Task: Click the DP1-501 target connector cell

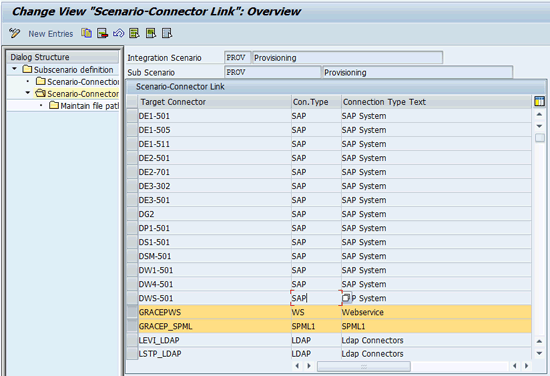Action: point(214,228)
